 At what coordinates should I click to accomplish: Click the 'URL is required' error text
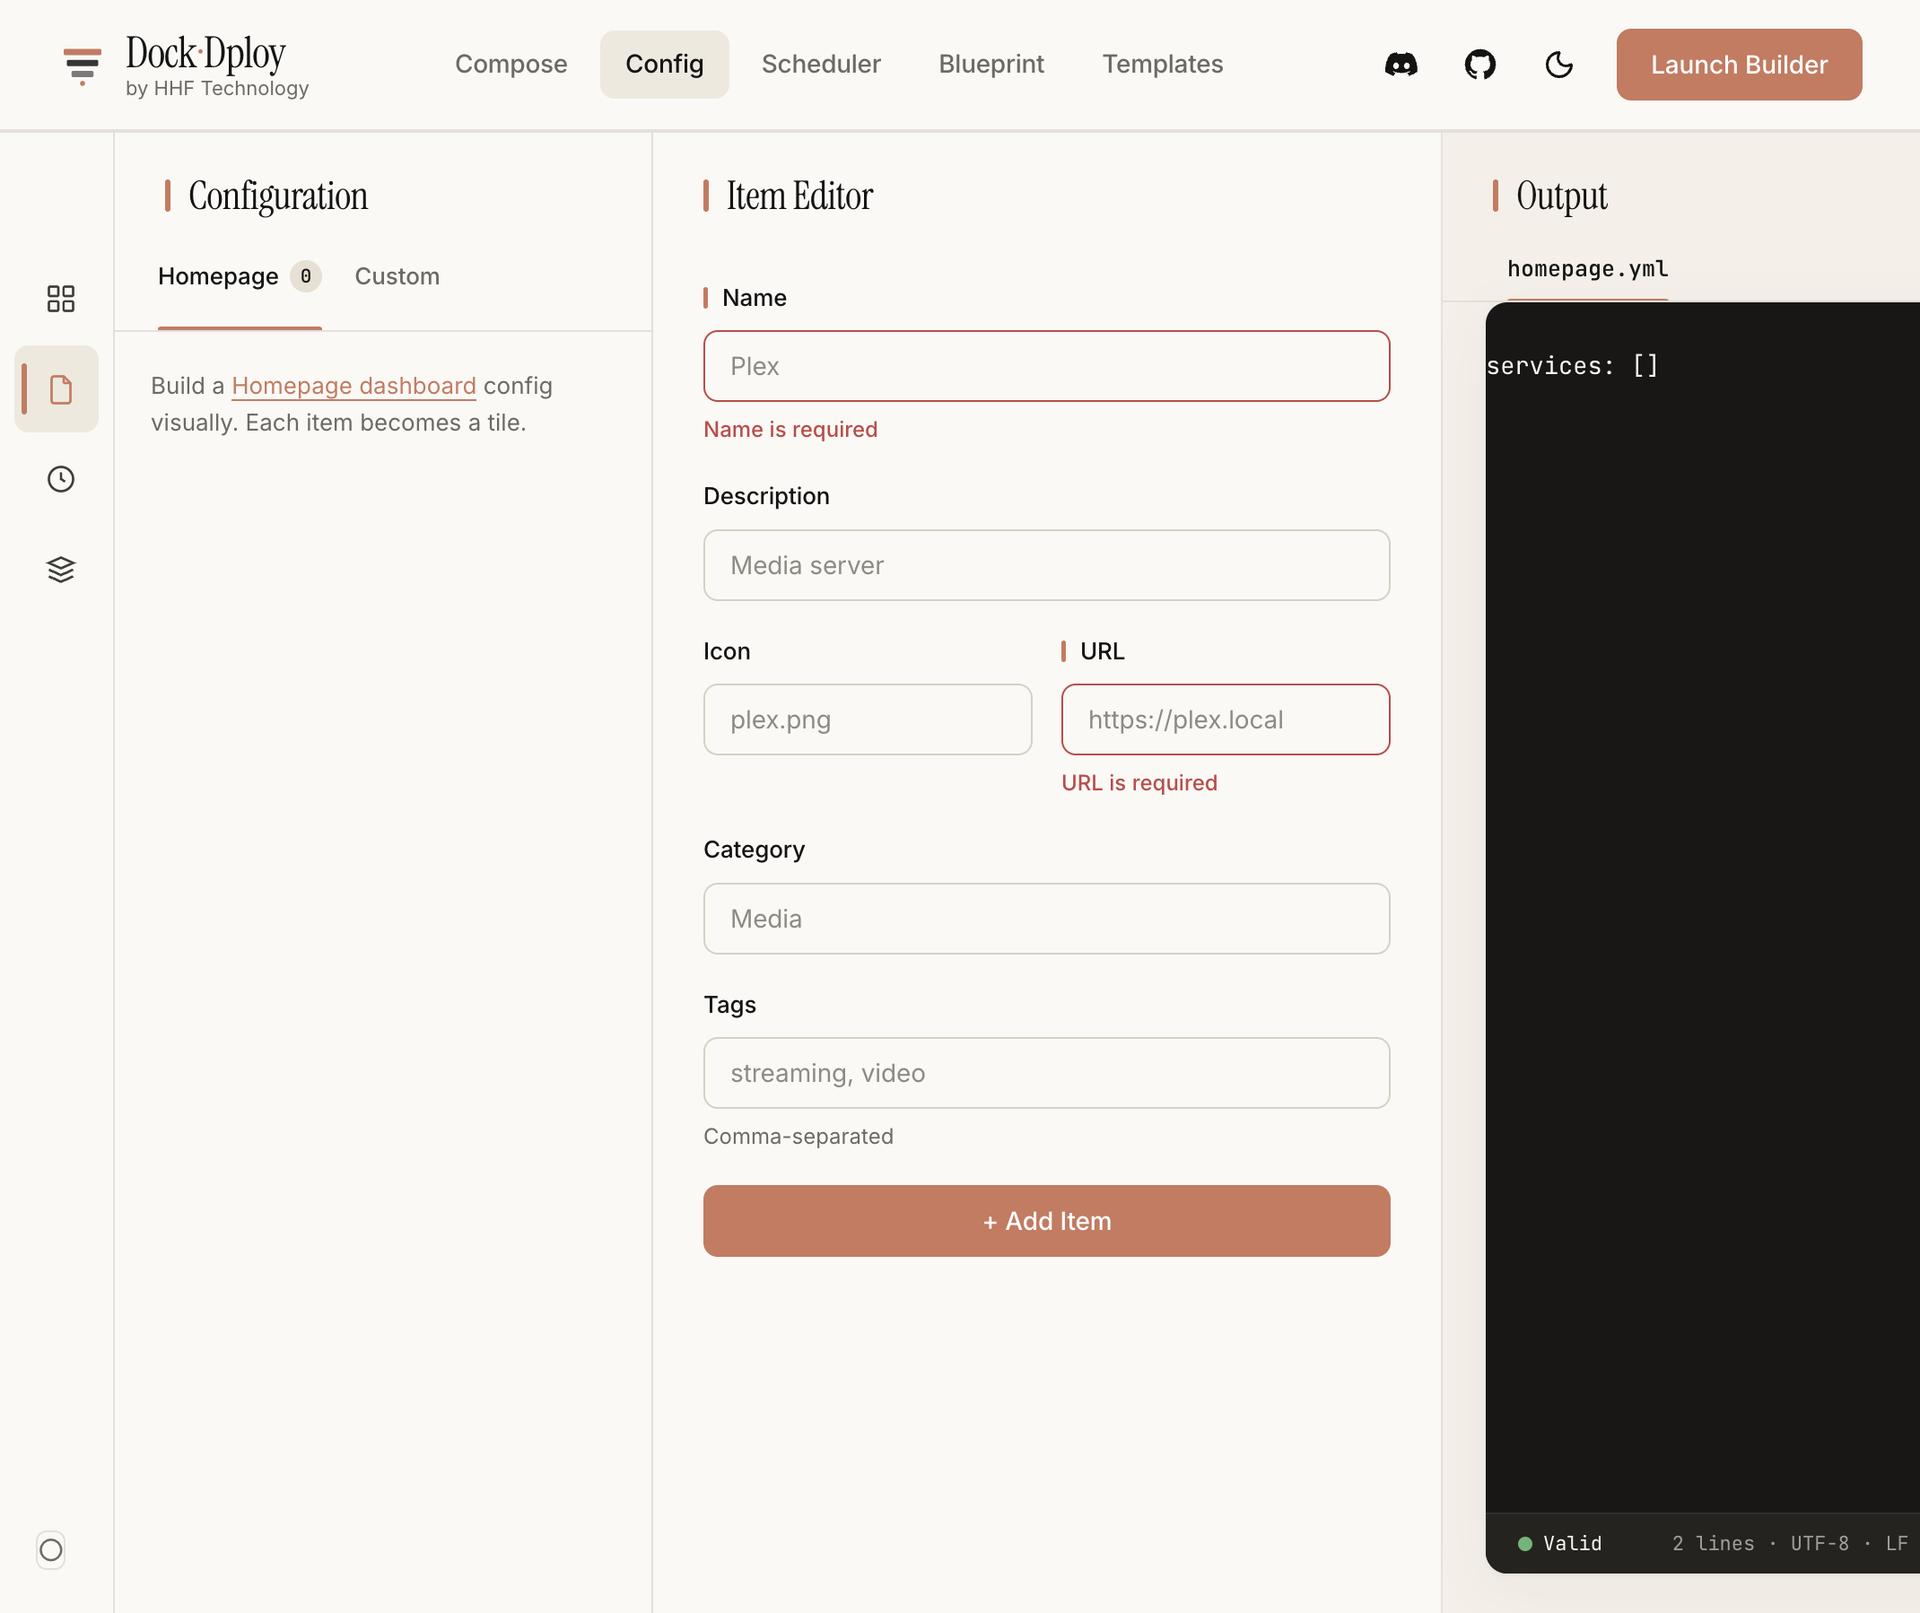[x=1139, y=783]
